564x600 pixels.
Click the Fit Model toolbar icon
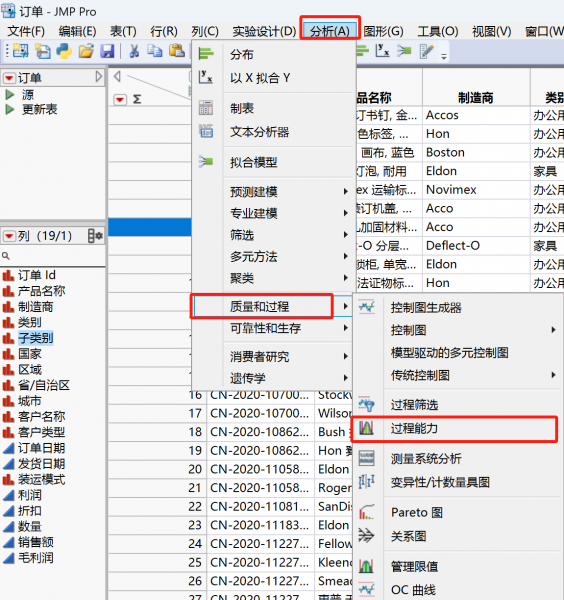[x=404, y=51]
